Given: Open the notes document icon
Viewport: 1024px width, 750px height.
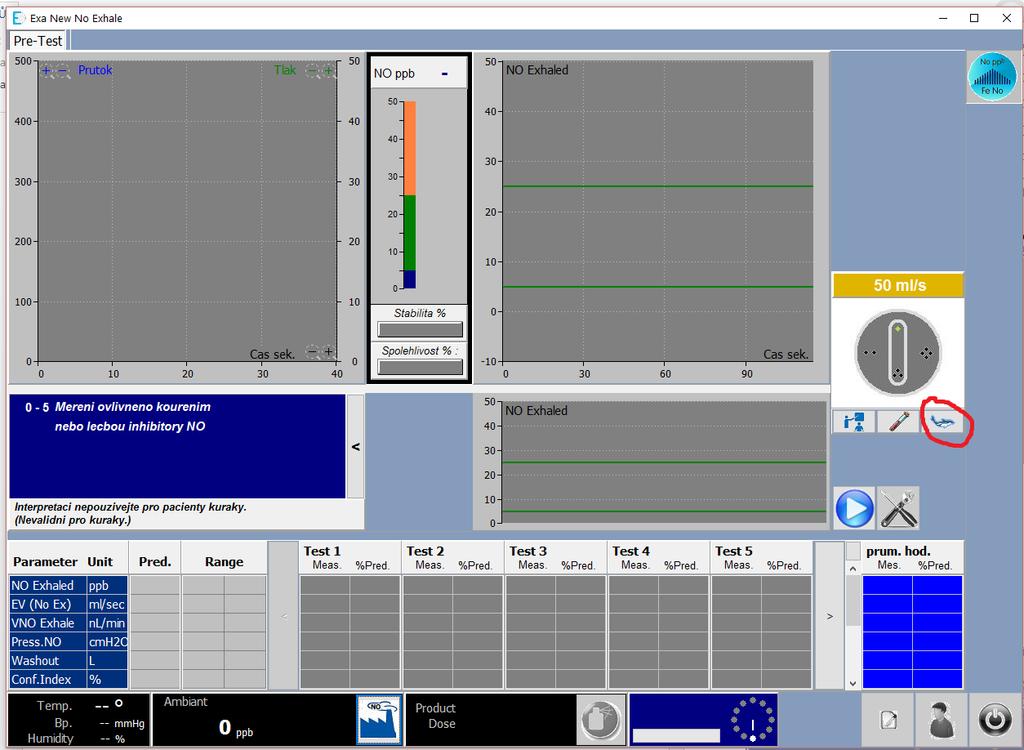Looking at the screenshot, I should (888, 720).
